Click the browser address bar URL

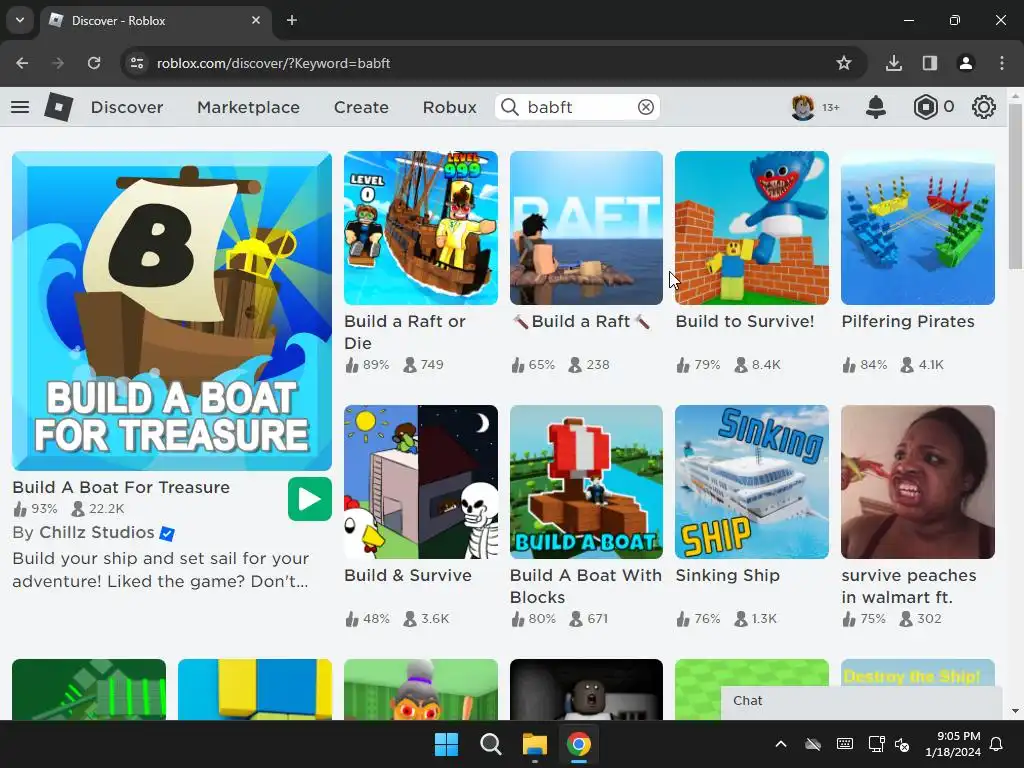pyautogui.click(x=274, y=63)
